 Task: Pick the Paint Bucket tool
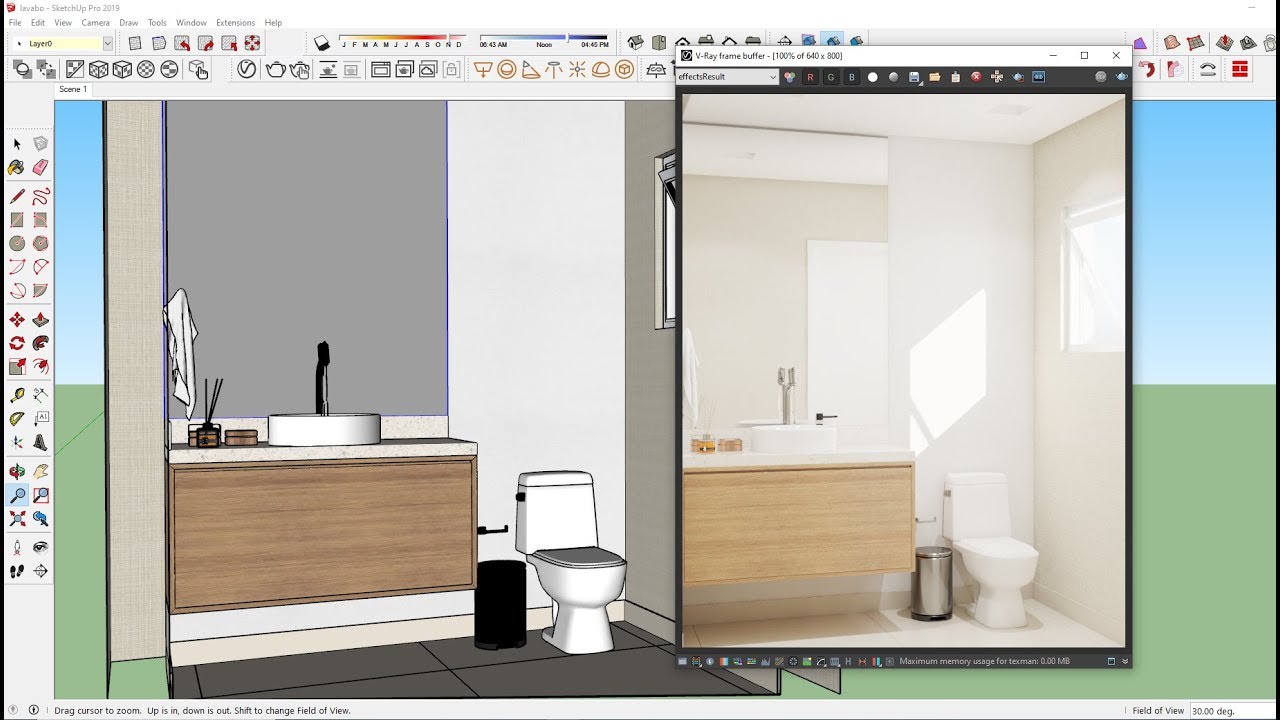pos(17,168)
